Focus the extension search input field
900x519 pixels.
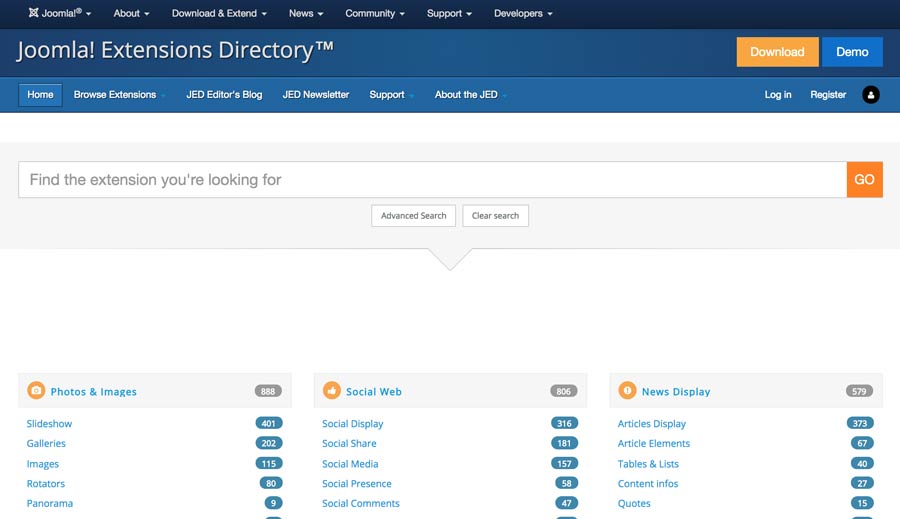[x=430, y=180]
